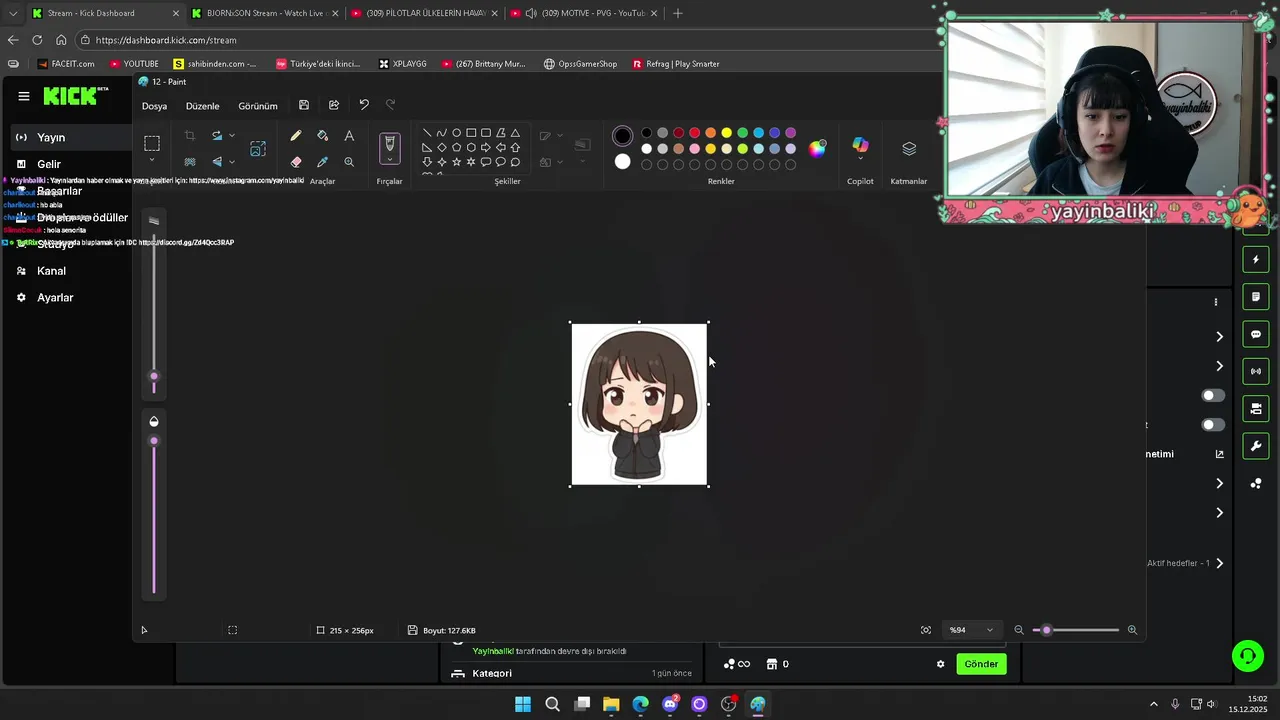
Task: Choose the right arrow shape
Action: [x=486, y=147]
